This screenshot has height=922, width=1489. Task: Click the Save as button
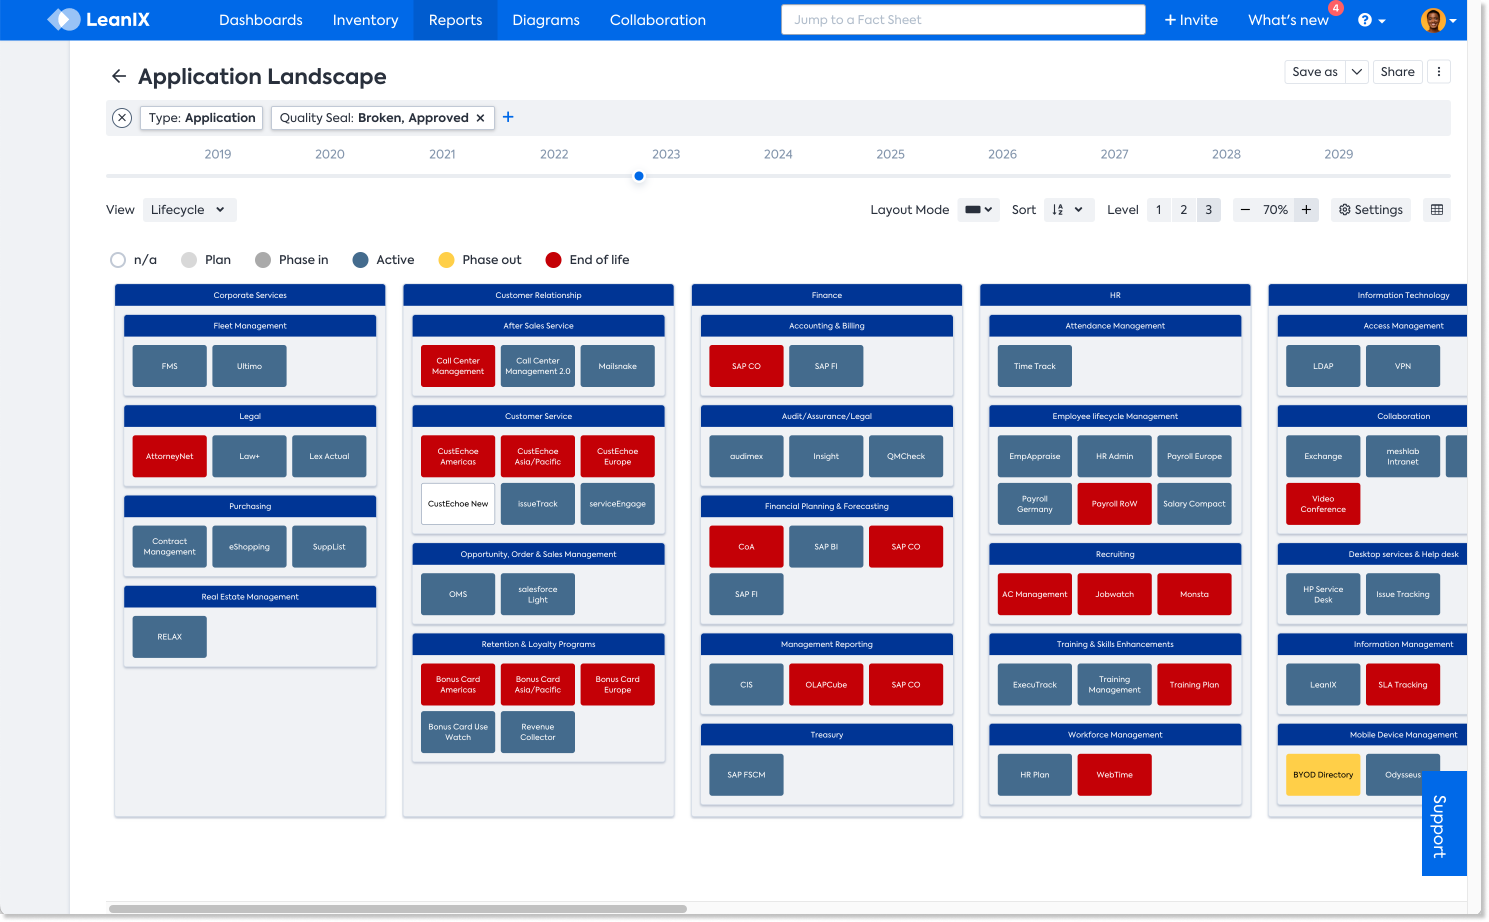click(x=1315, y=72)
